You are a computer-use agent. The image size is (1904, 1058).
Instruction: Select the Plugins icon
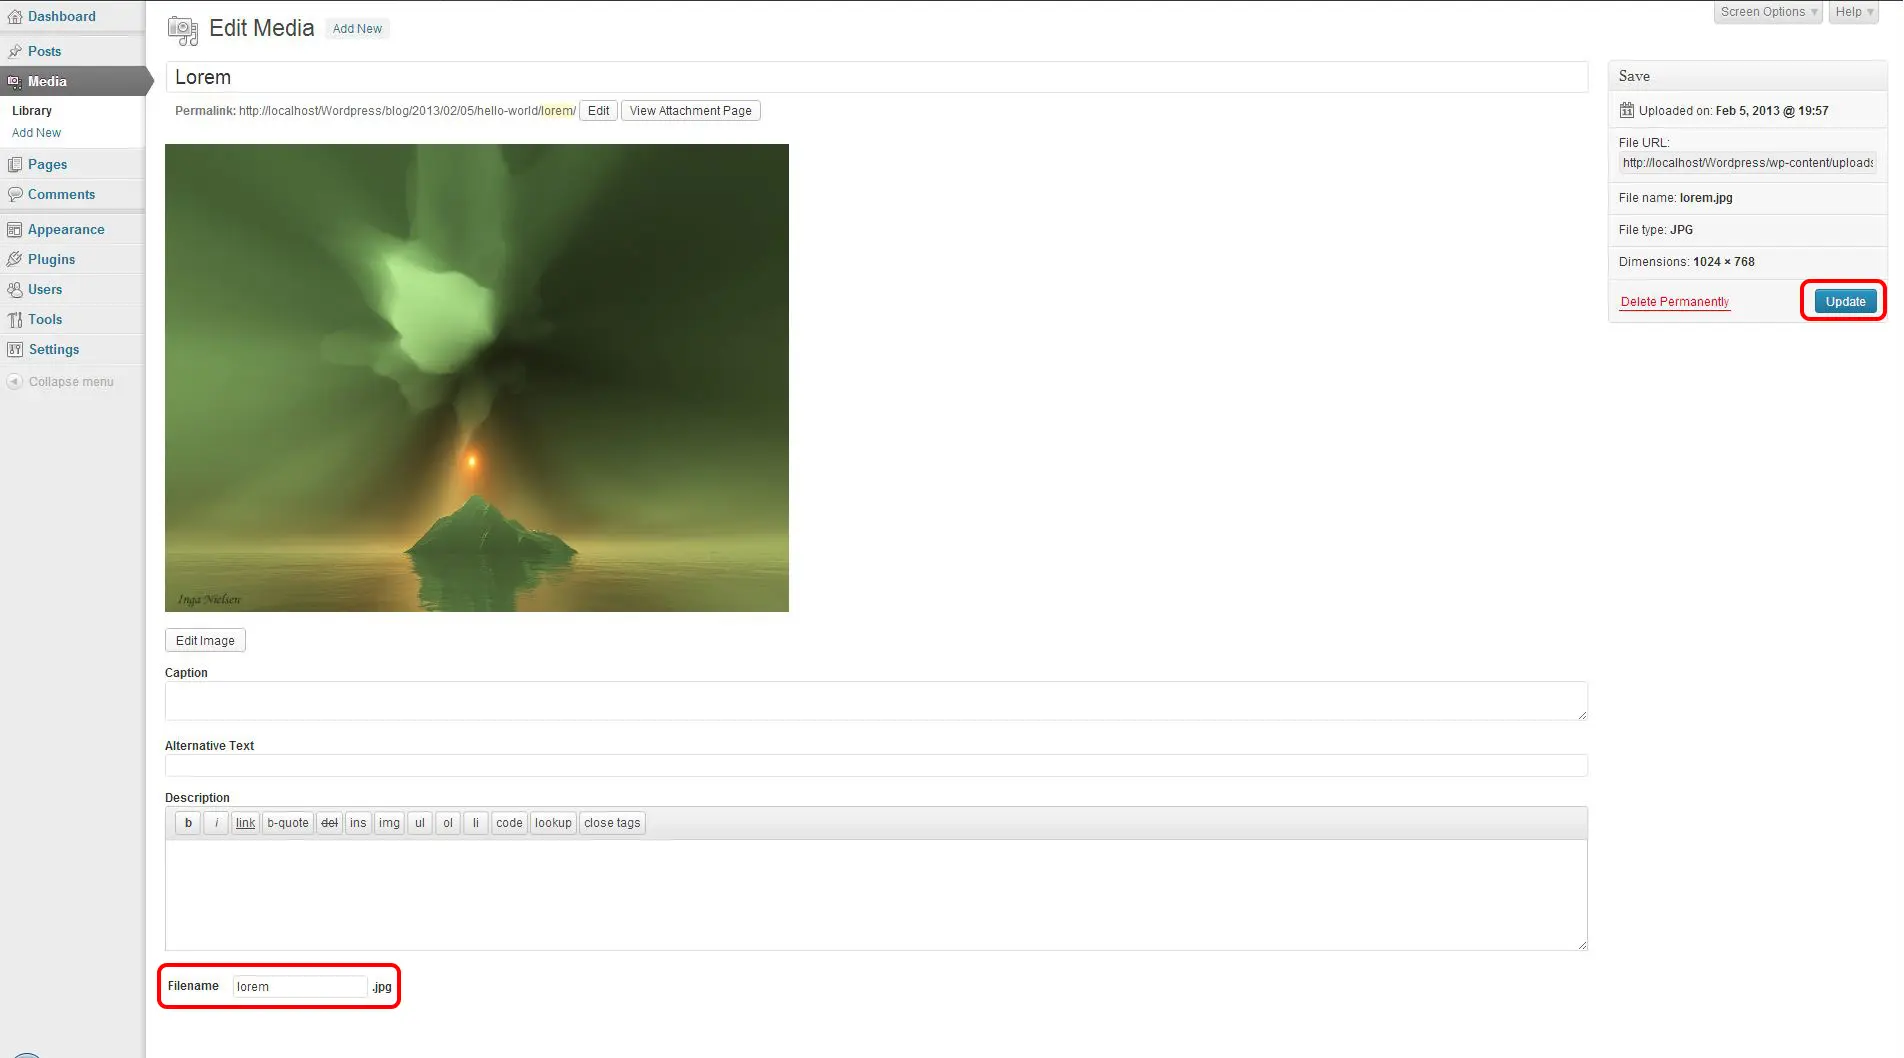click(15, 259)
